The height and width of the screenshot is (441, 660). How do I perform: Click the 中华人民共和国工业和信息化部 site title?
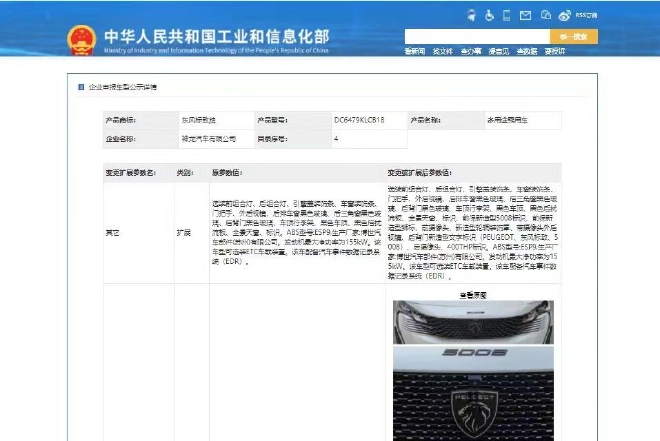[216, 37]
